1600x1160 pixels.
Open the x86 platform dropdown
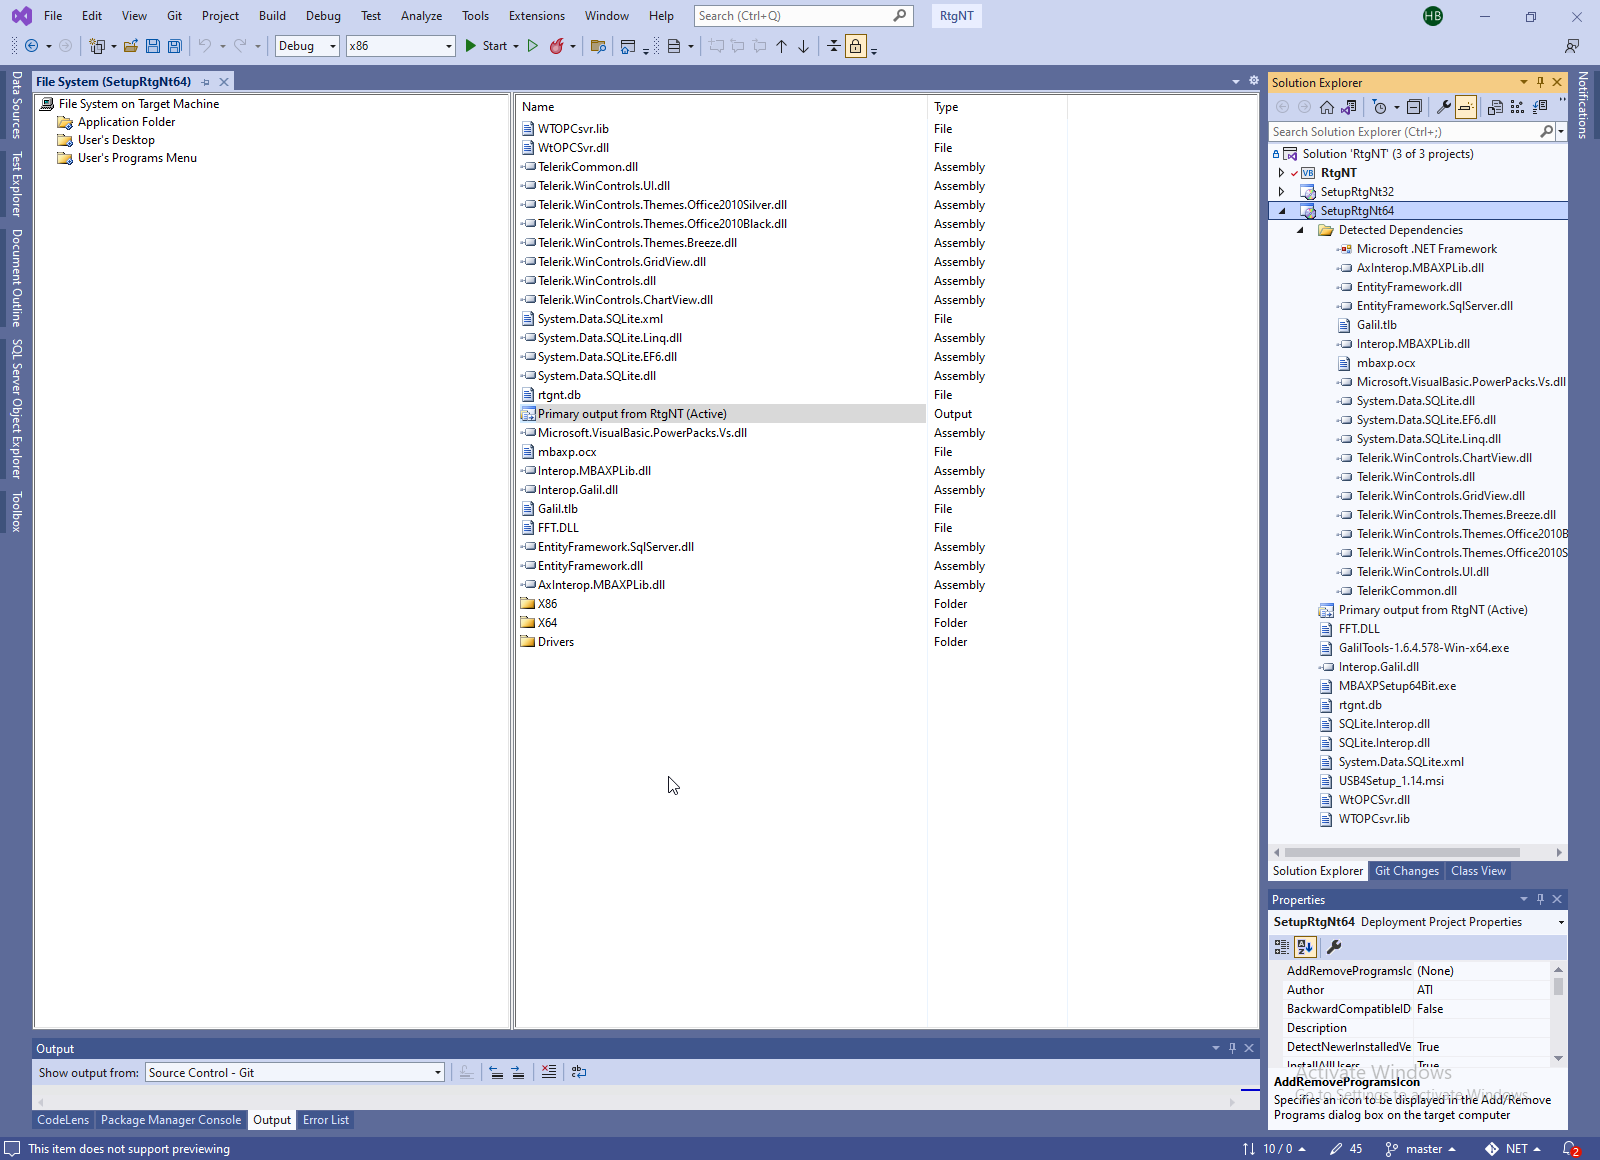click(x=400, y=46)
